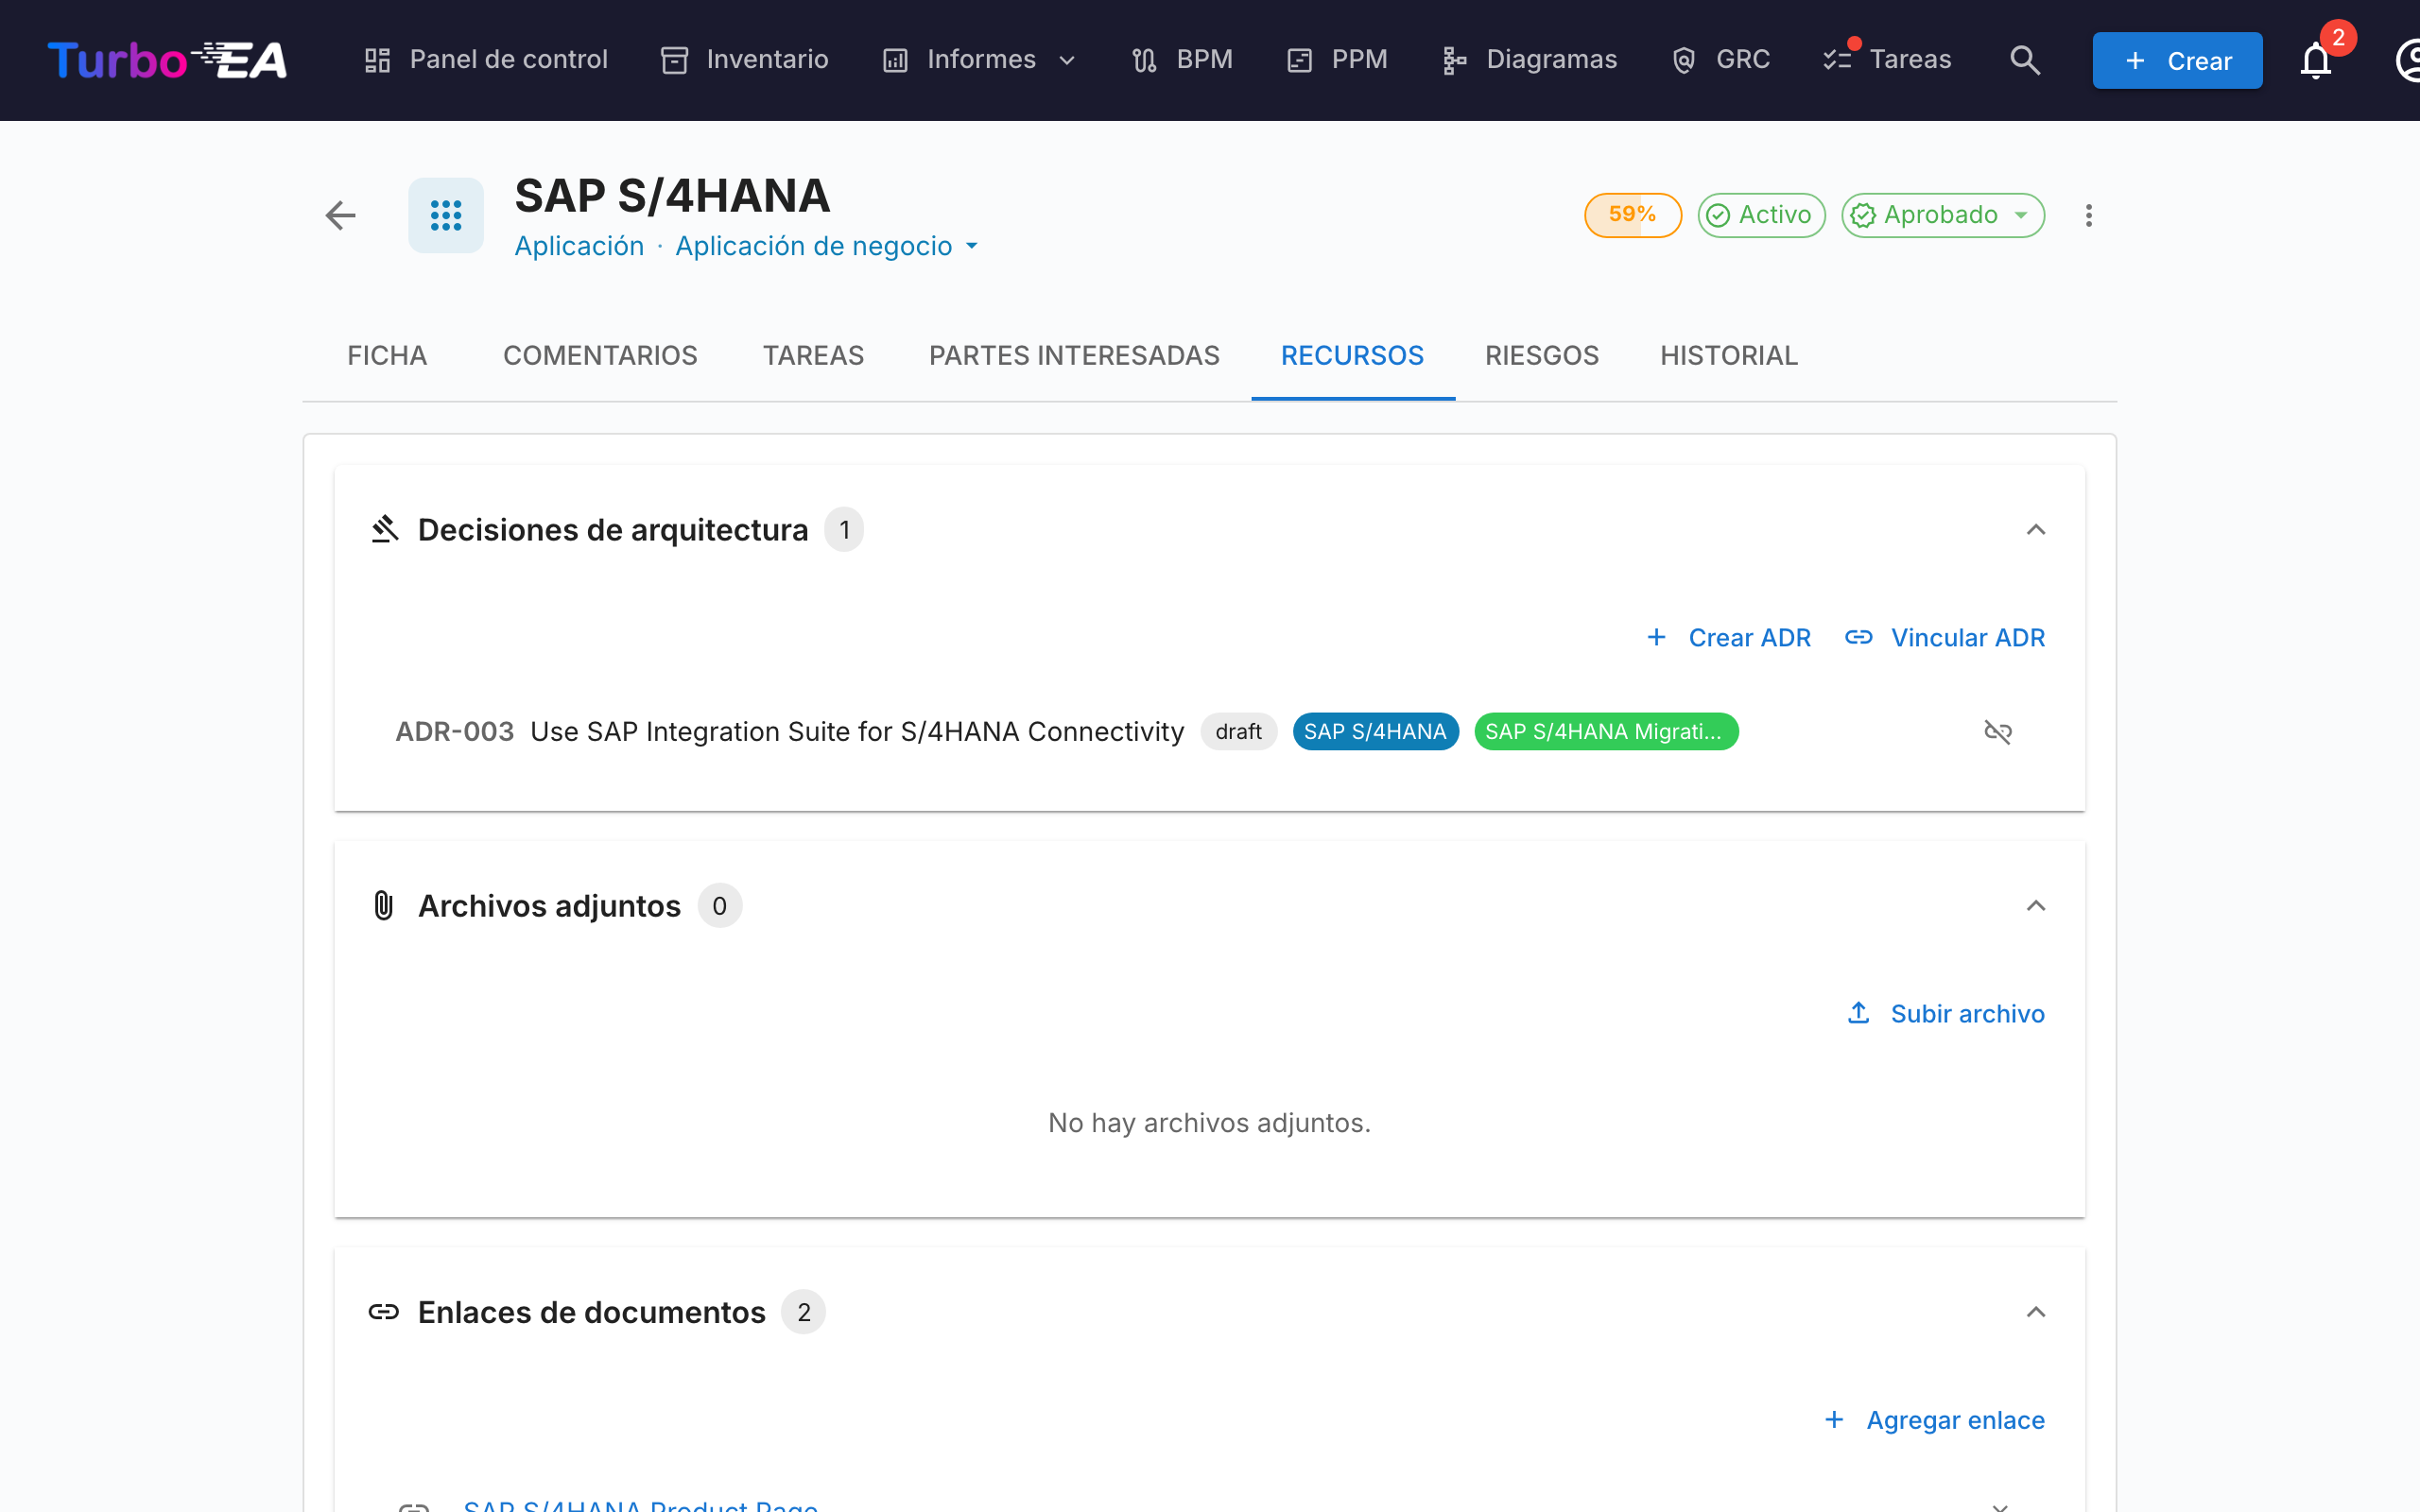2420x1512 pixels.
Task: Click the Aplicación type link
Action: pyautogui.click(x=579, y=246)
